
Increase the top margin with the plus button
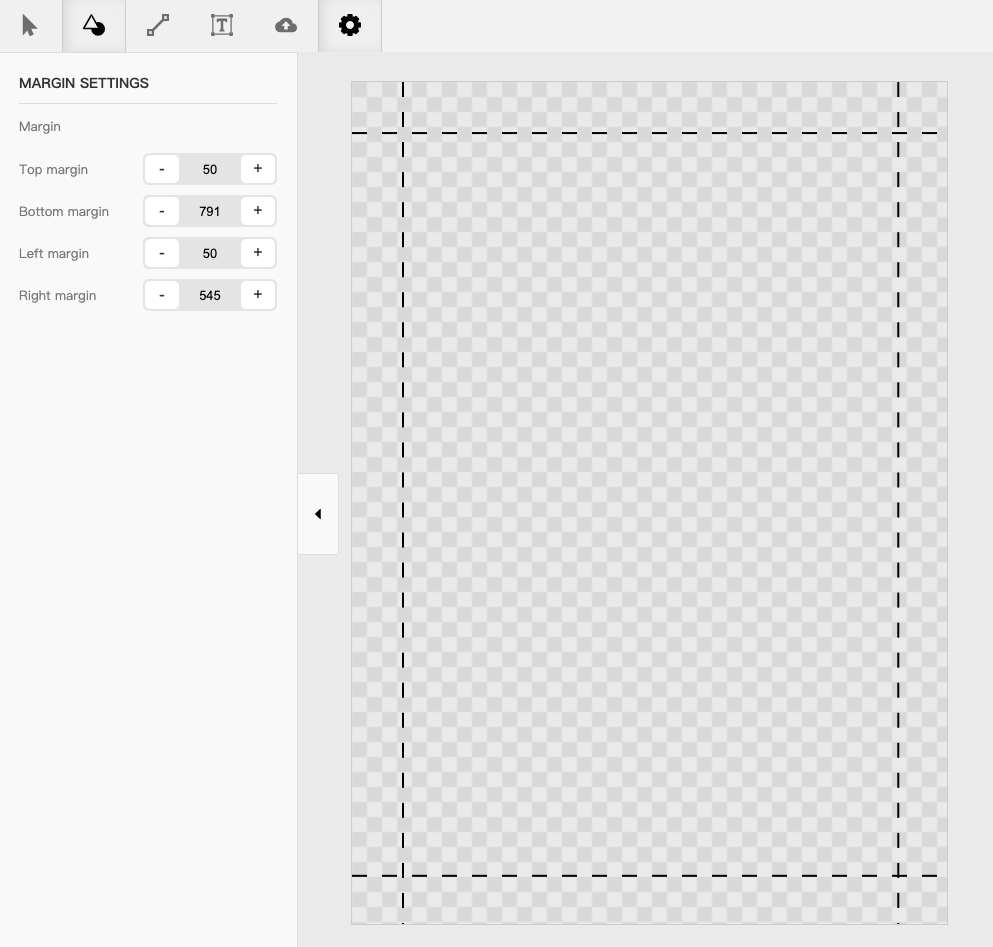point(257,168)
